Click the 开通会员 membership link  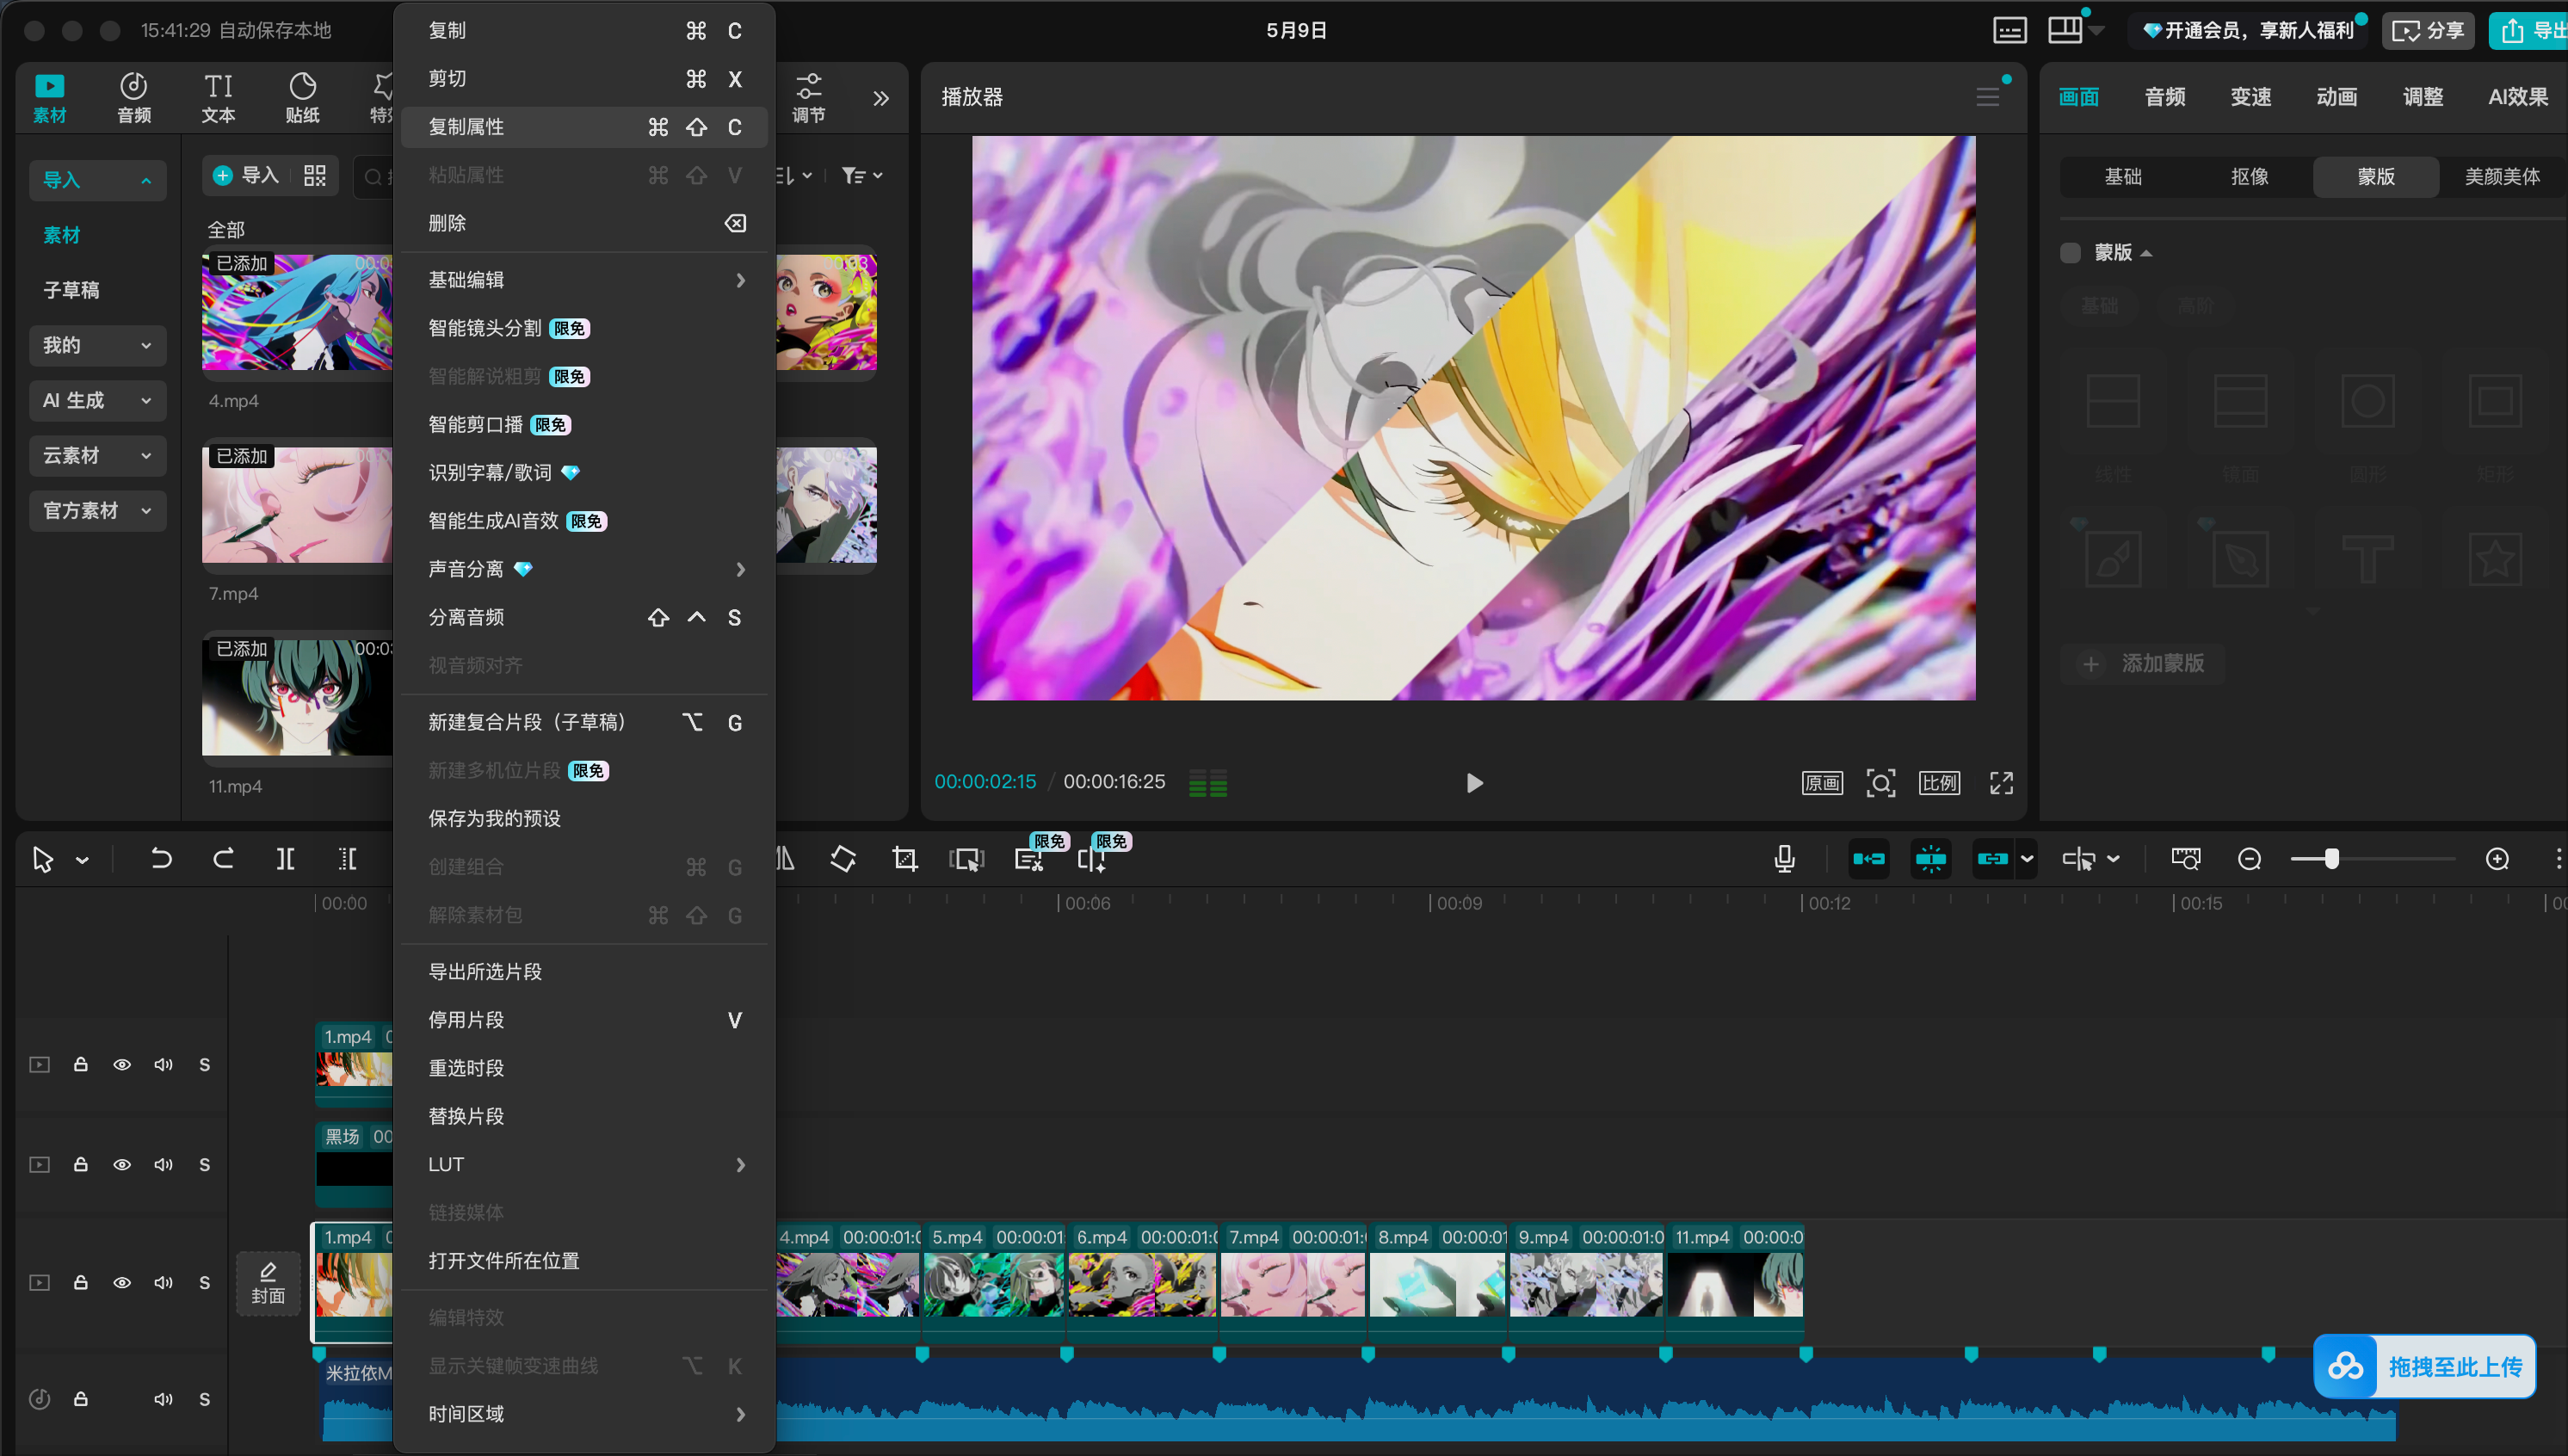2248,30
